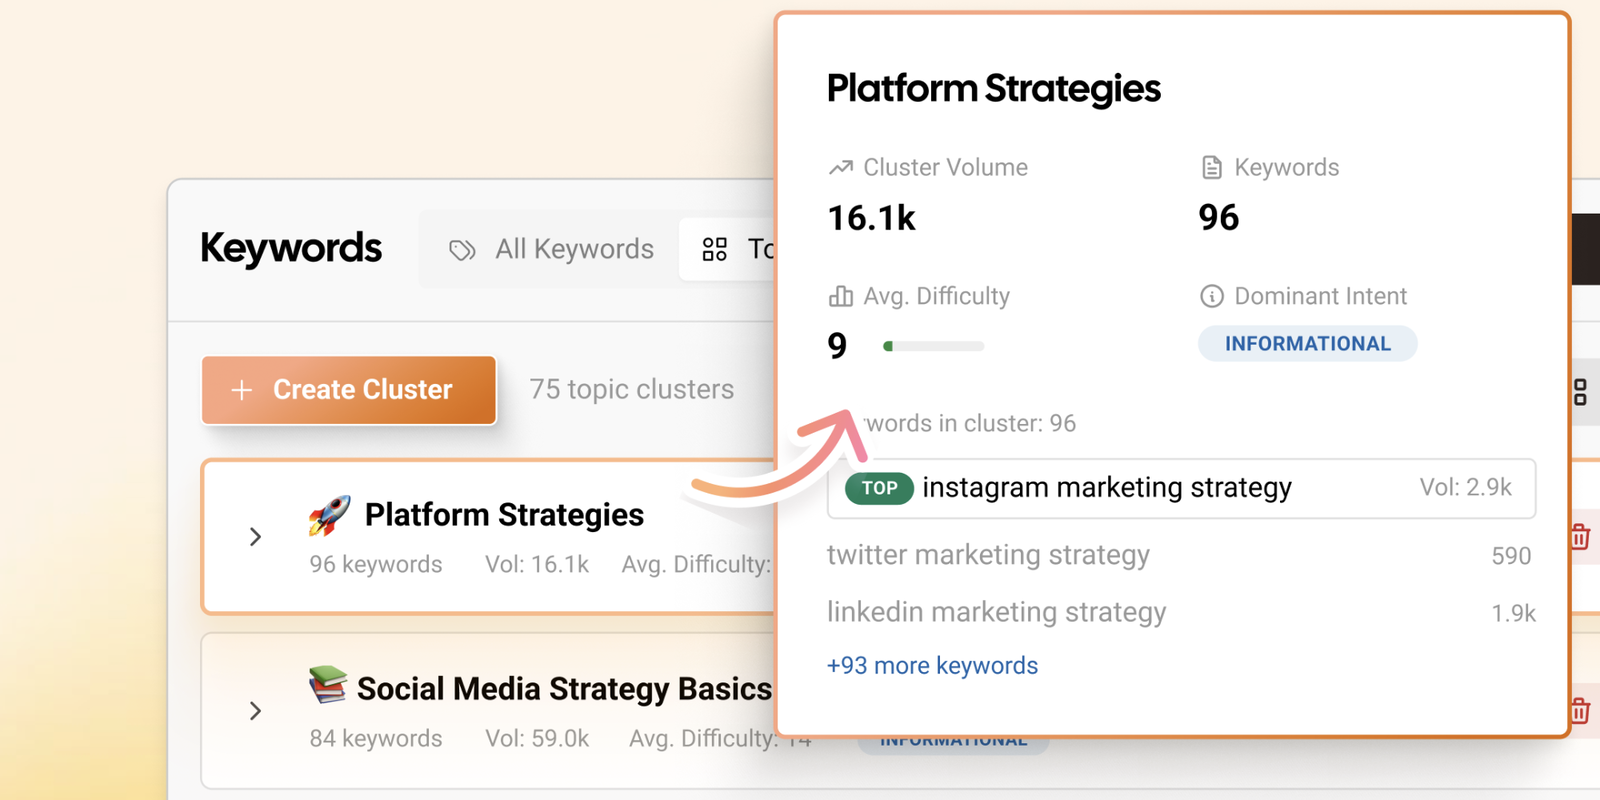Expand the Platform Strategies cluster row
Image resolution: width=1600 pixels, height=800 pixels.
point(255,537)
